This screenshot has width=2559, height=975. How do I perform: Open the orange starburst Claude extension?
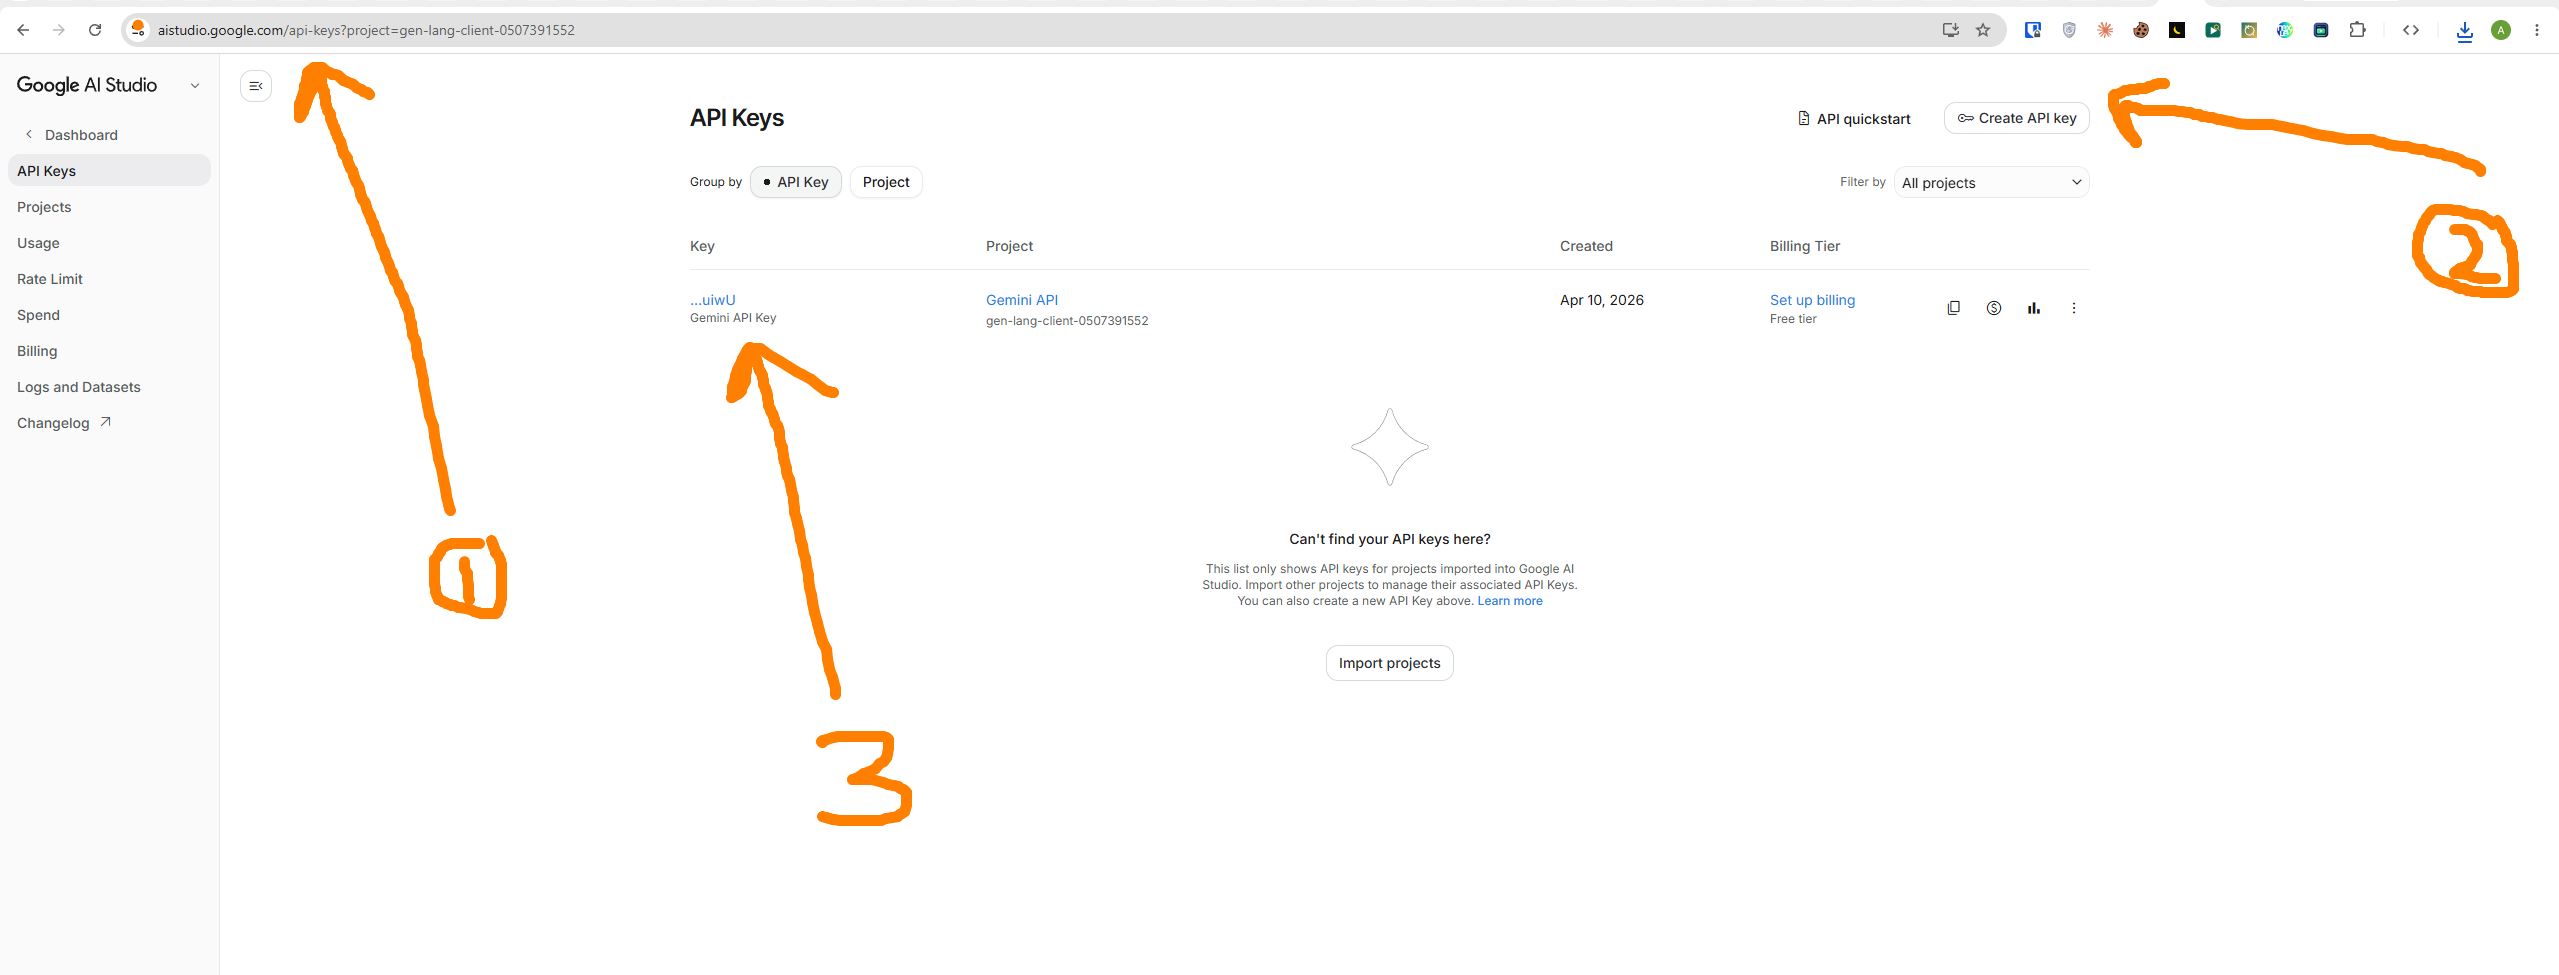click(2105, 30)
